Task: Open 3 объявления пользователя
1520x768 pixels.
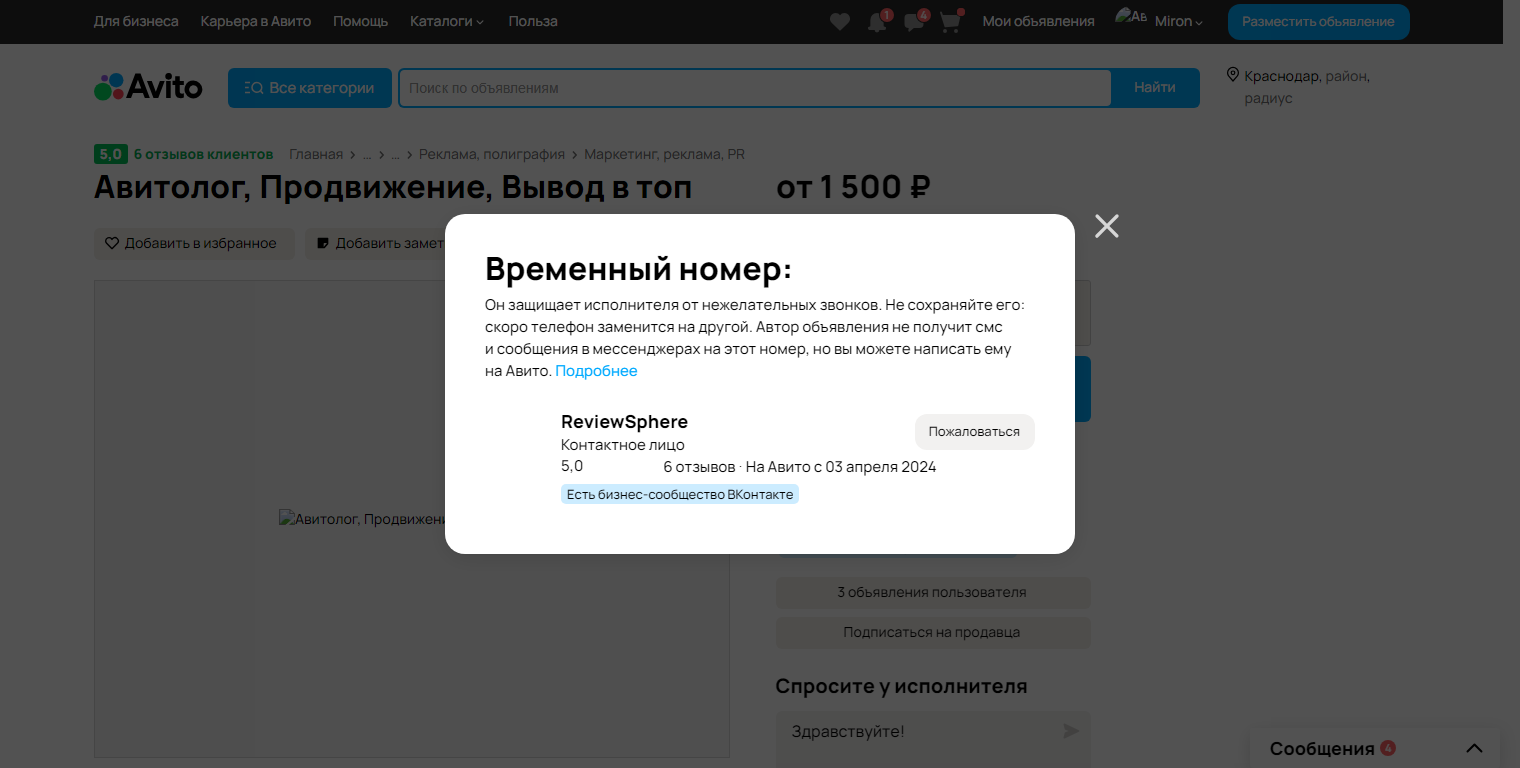Action: [933, 592]
